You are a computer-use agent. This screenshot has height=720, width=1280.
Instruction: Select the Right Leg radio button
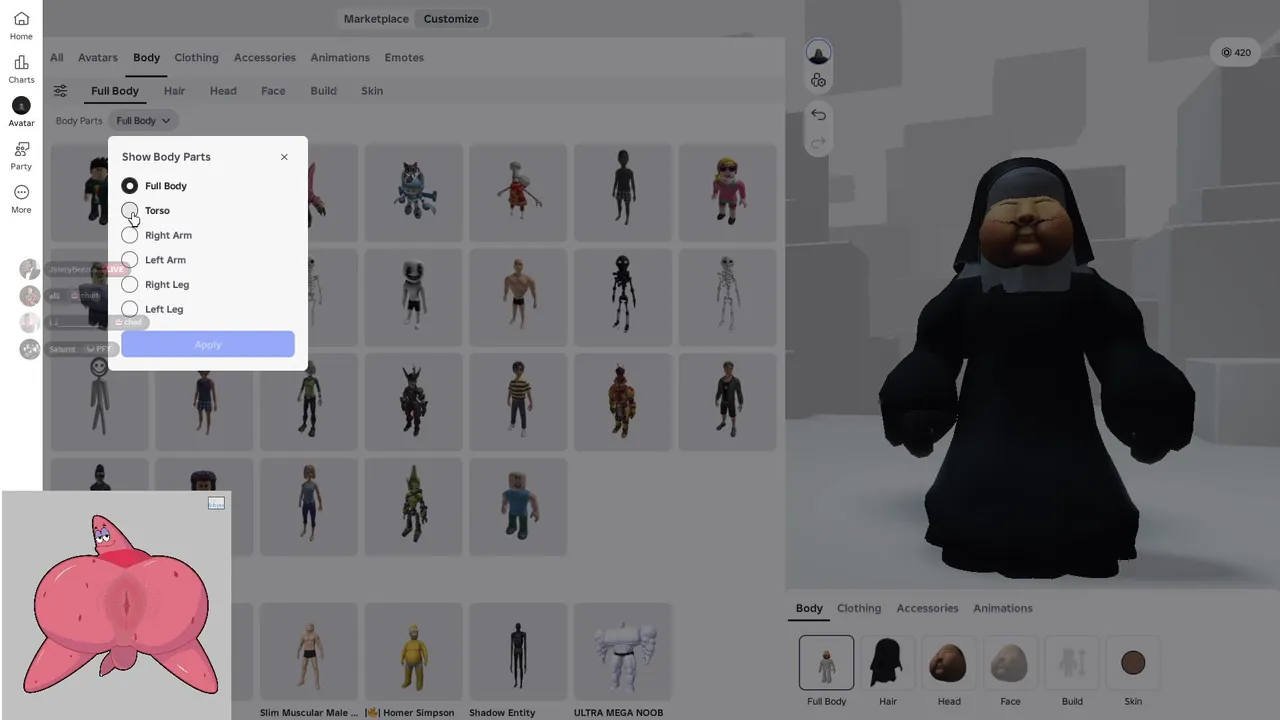pos(130,285)
